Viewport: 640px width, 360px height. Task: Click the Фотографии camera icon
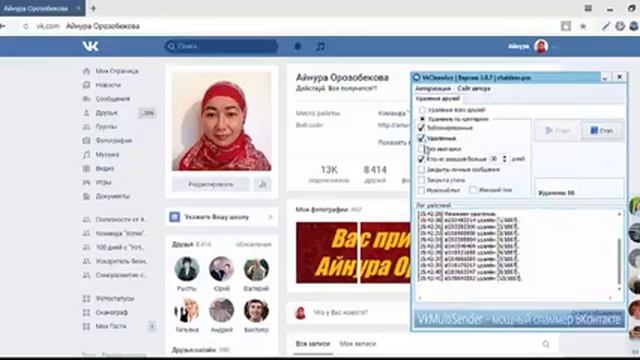tap(86, 140)
